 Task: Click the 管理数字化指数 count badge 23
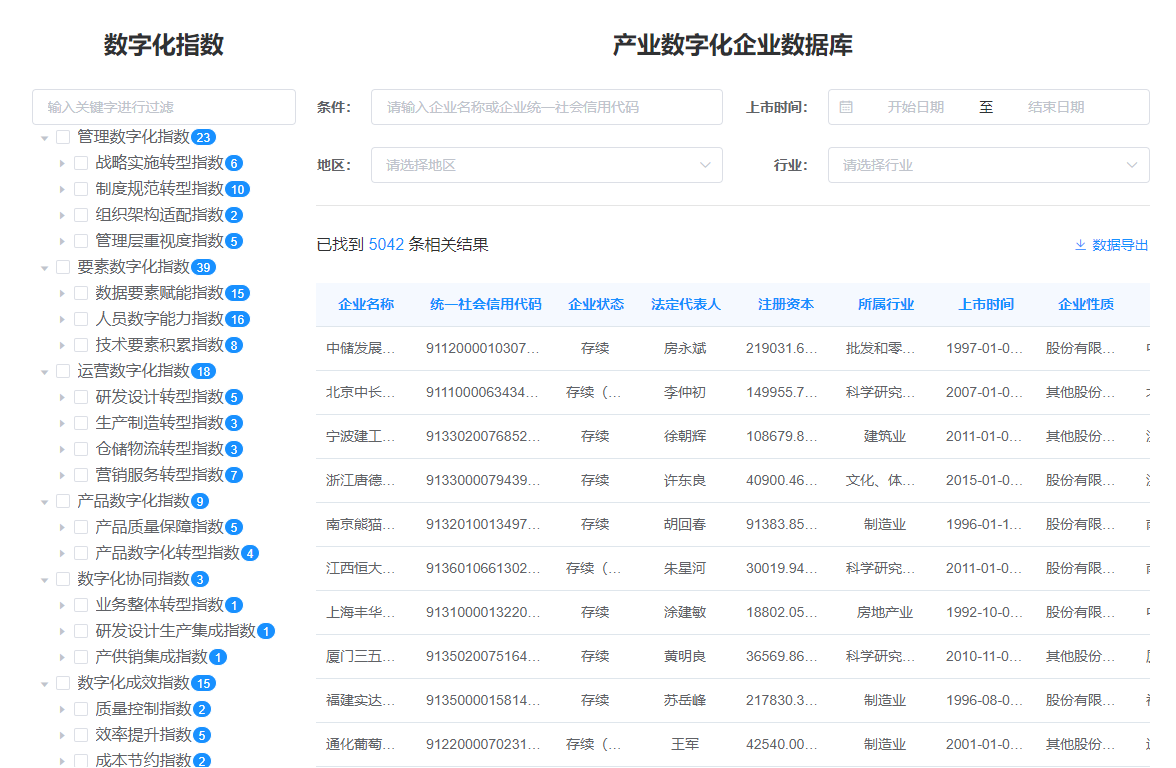click(204, 137)
